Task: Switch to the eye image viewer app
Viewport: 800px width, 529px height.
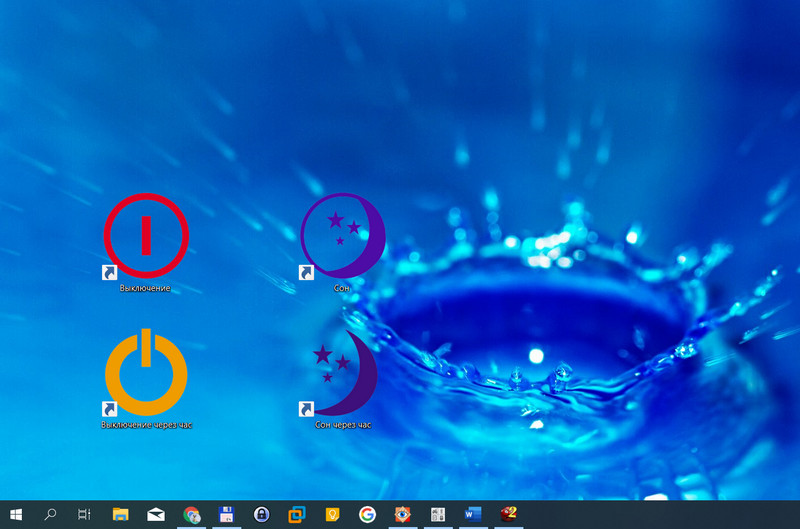Action: click(403, 514)
